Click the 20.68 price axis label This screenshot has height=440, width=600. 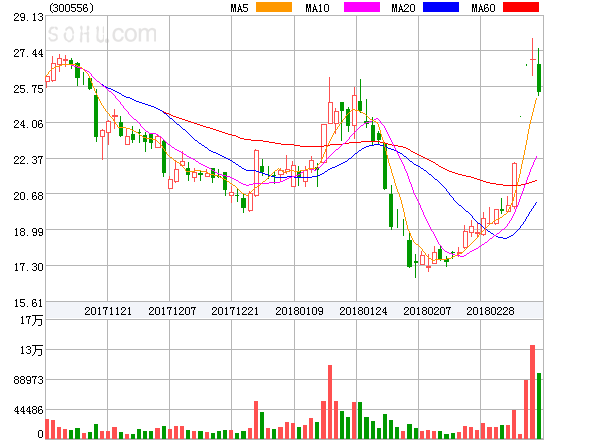tap(28, 196)
